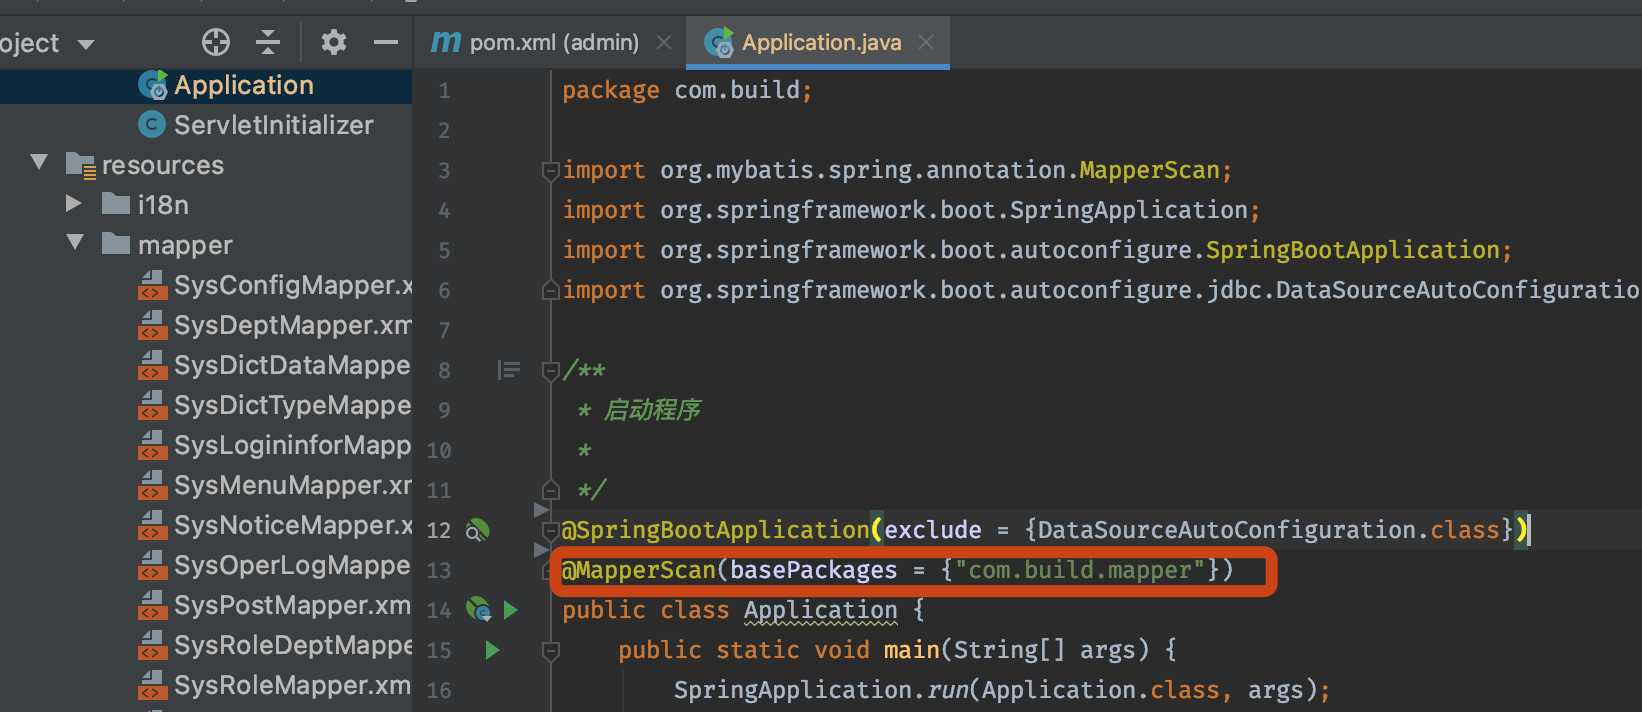The image size is (1642, 712).
Task: Click package com.build declaration
Action: click(687, 90)
